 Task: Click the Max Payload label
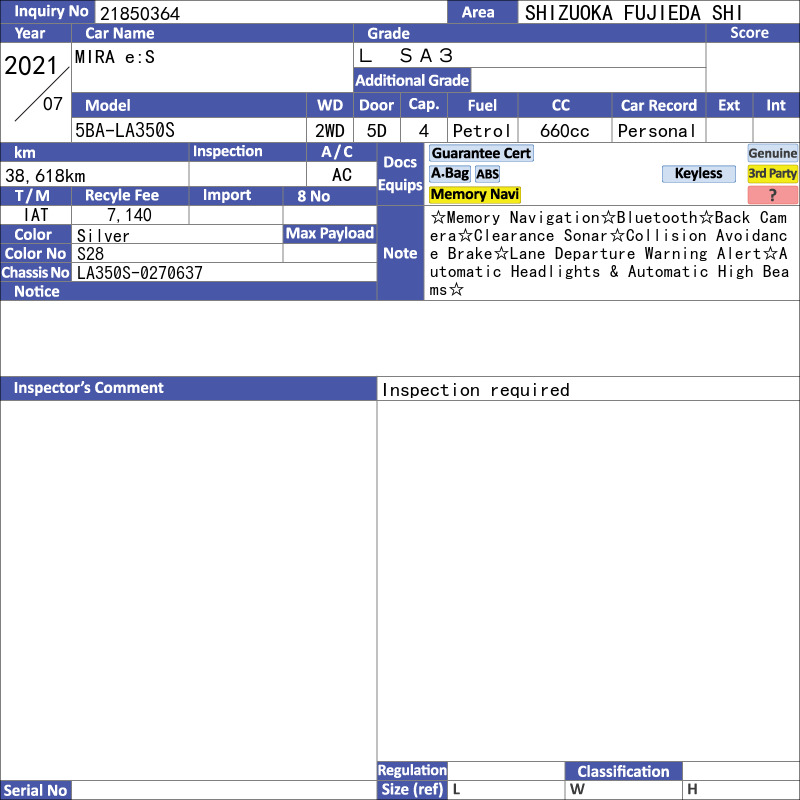(330, 234)
